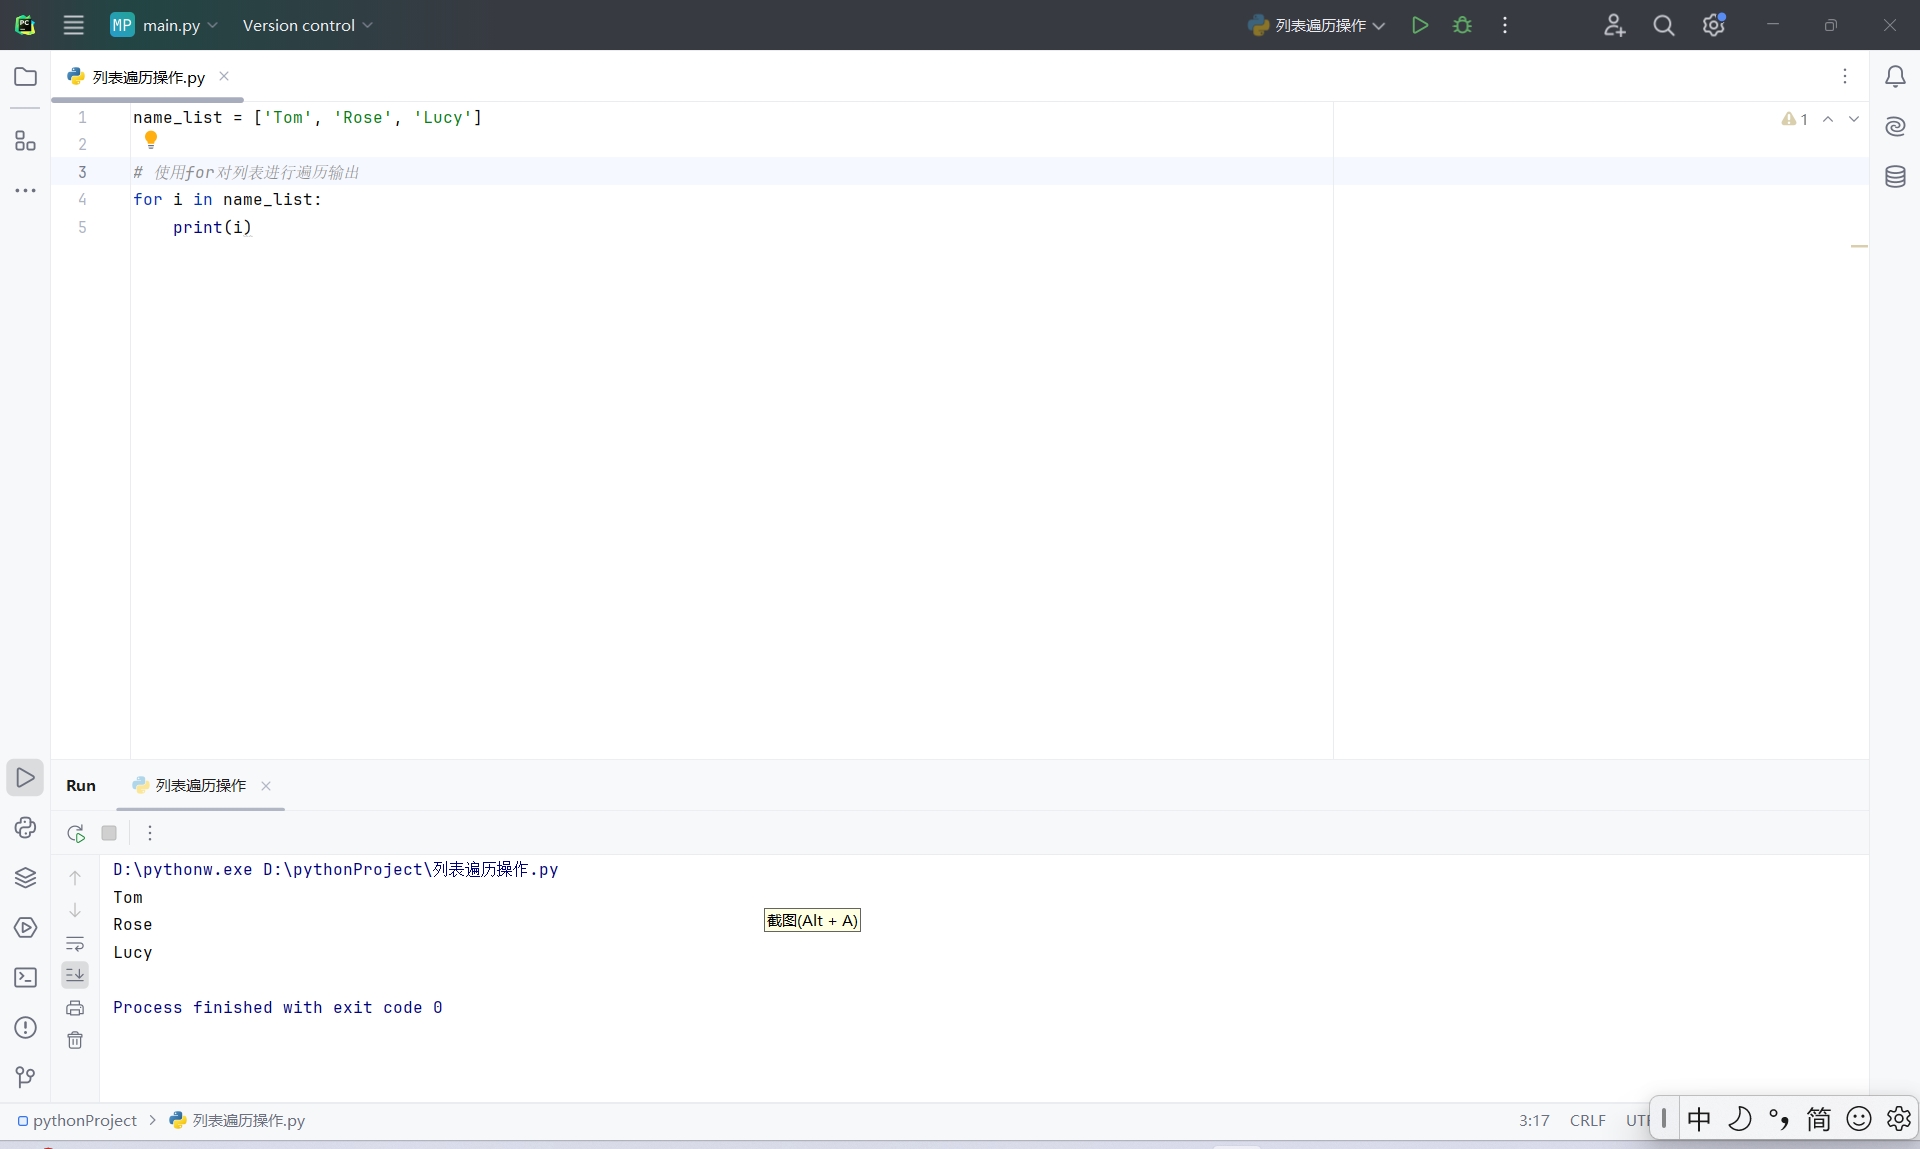Open Python Packages layers icon

(x=25, y=878)
